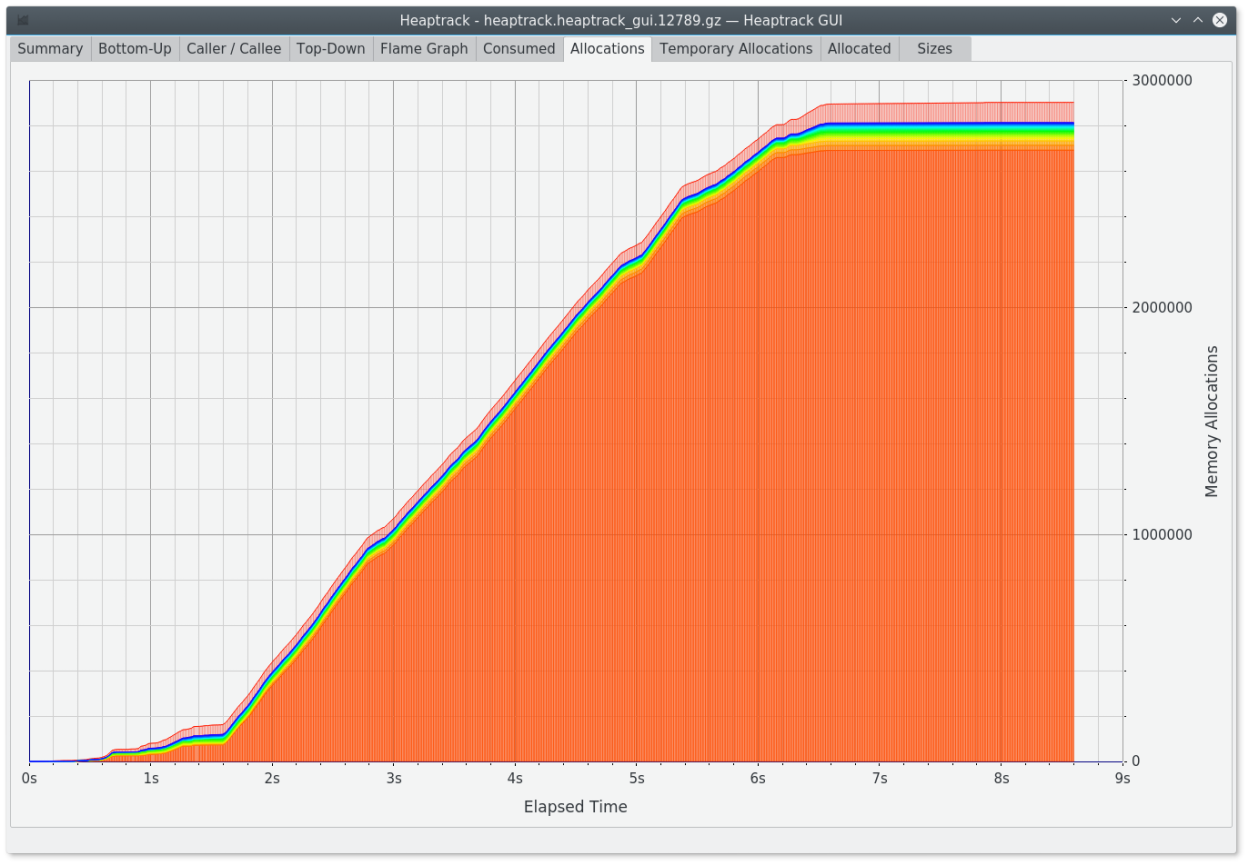The width and height of the screenshot is (1248, 865).
Task: Click the window menu icon in title bar
Action: click(x=22, y=19)
